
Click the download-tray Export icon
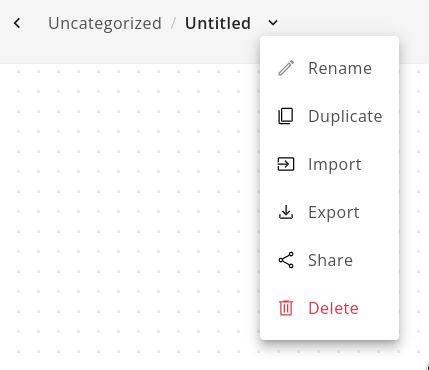click(x=286, y=212)
